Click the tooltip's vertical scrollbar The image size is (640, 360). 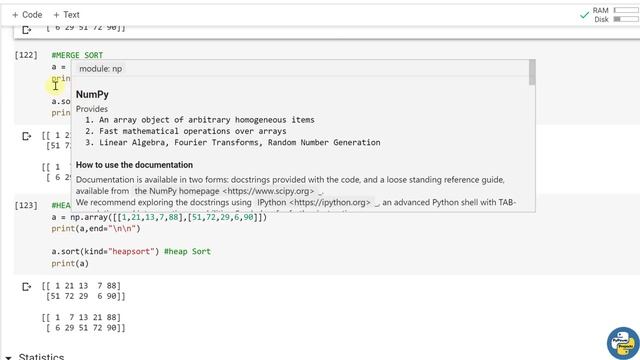(x=532, y=73)
